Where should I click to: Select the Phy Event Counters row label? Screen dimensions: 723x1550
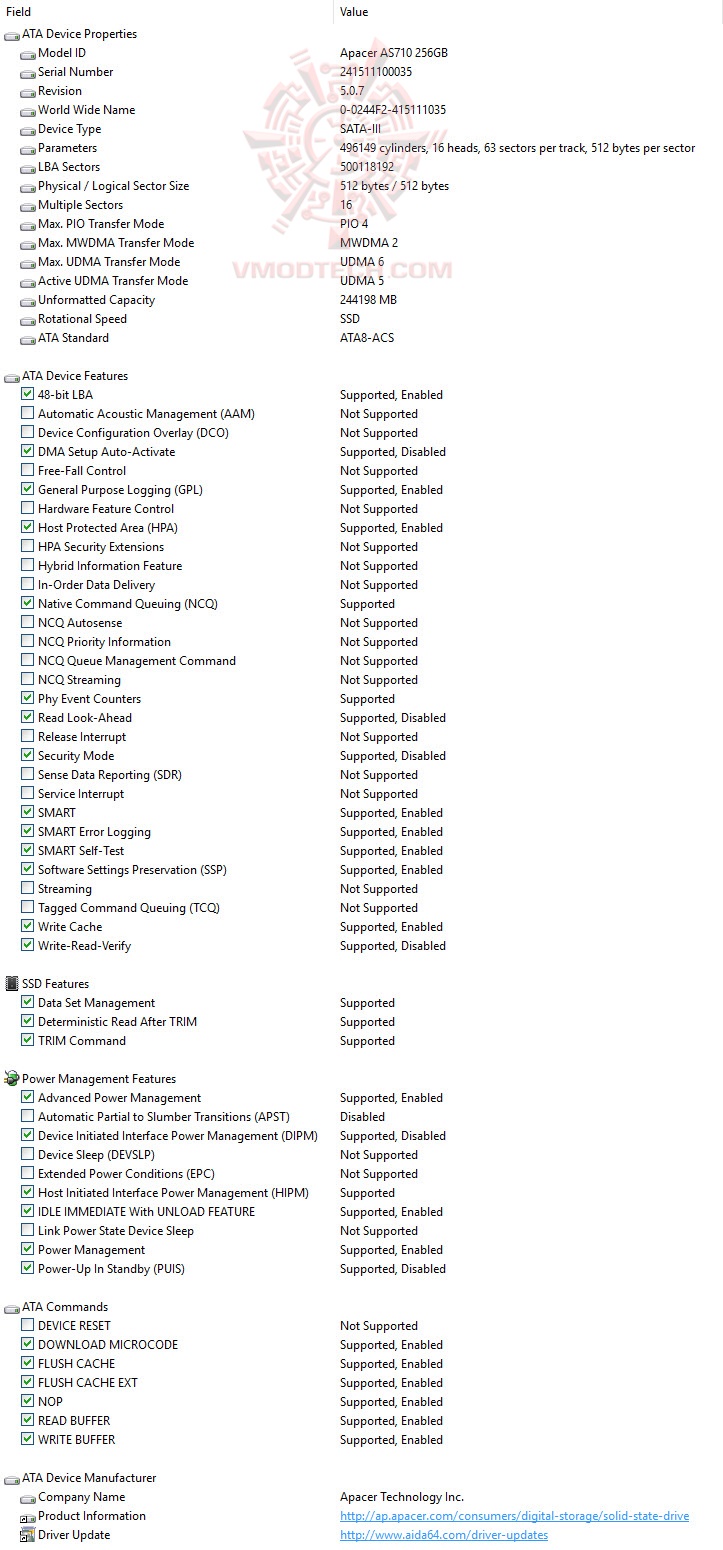pyautogui.click(x=89, y=699)
